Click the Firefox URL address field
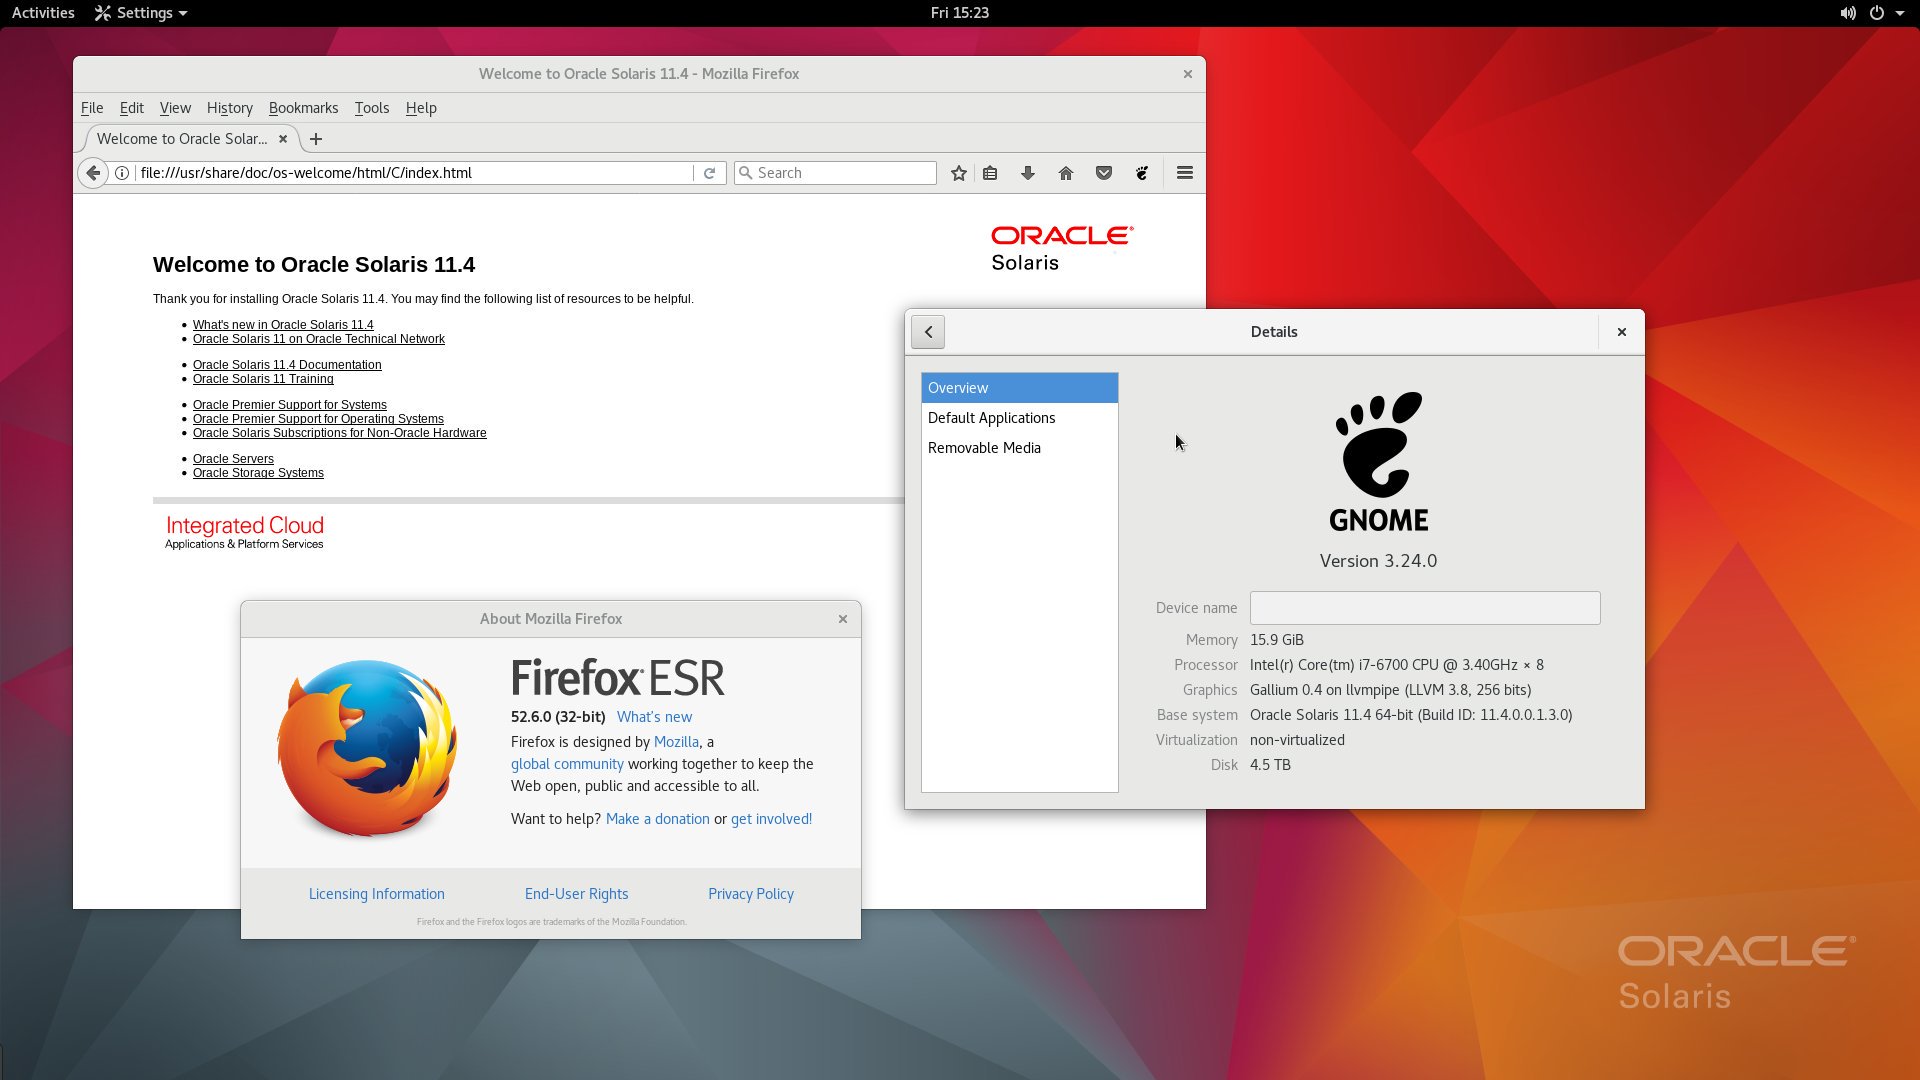 (414, 173)
